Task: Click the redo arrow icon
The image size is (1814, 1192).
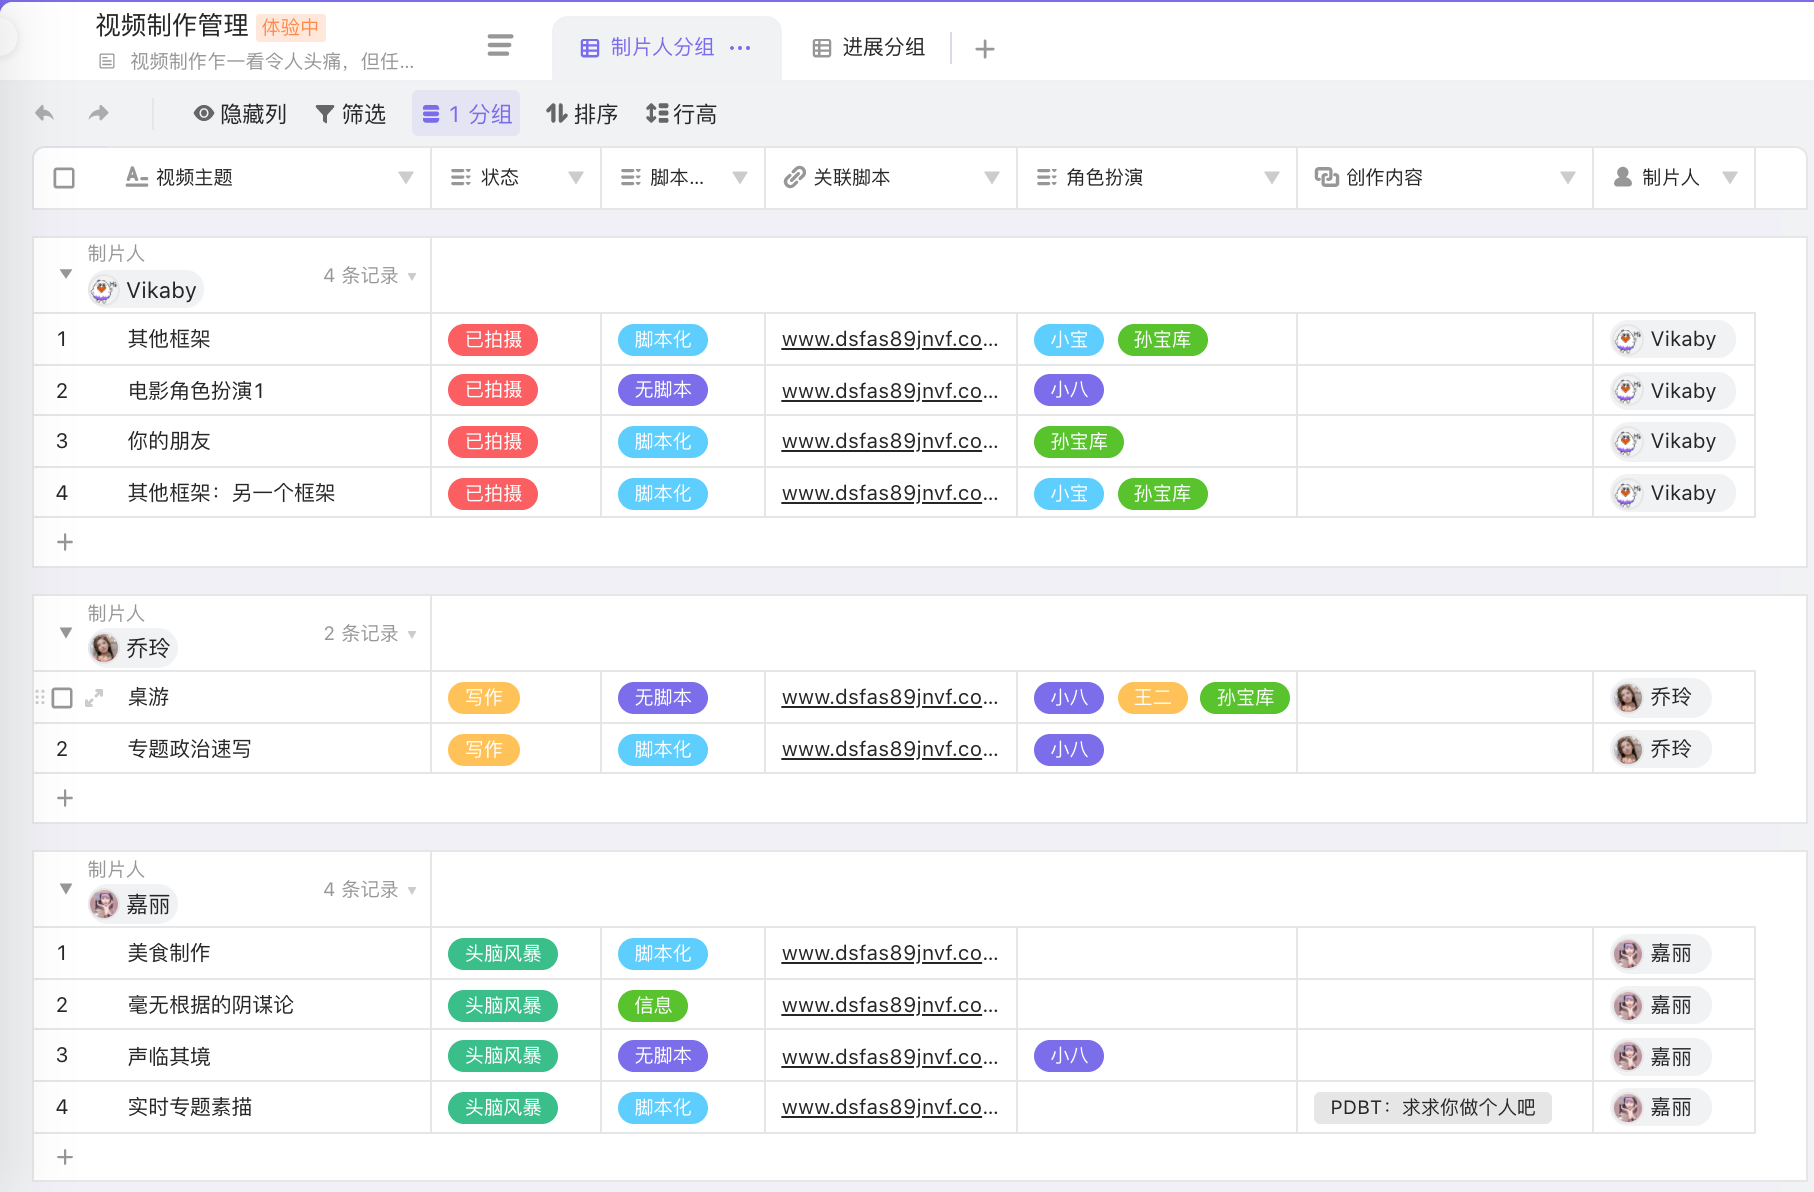Action: 98,113
